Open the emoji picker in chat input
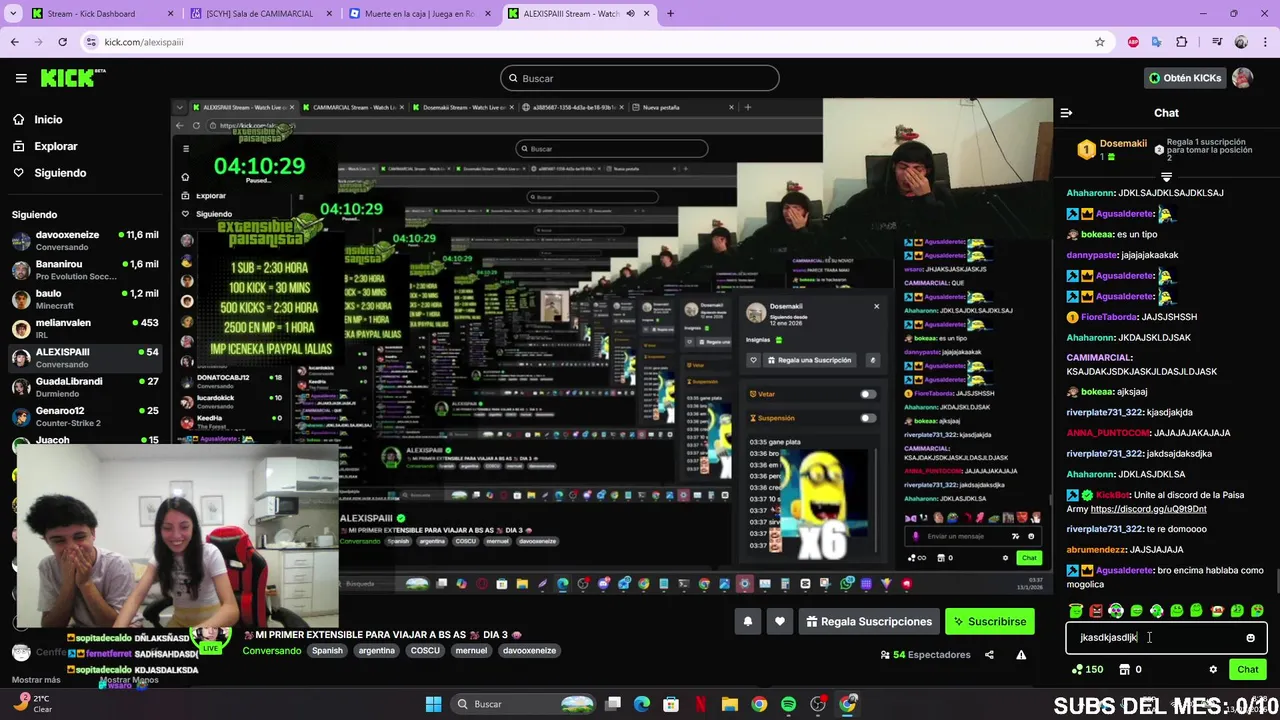 (x=1250, y=638)
